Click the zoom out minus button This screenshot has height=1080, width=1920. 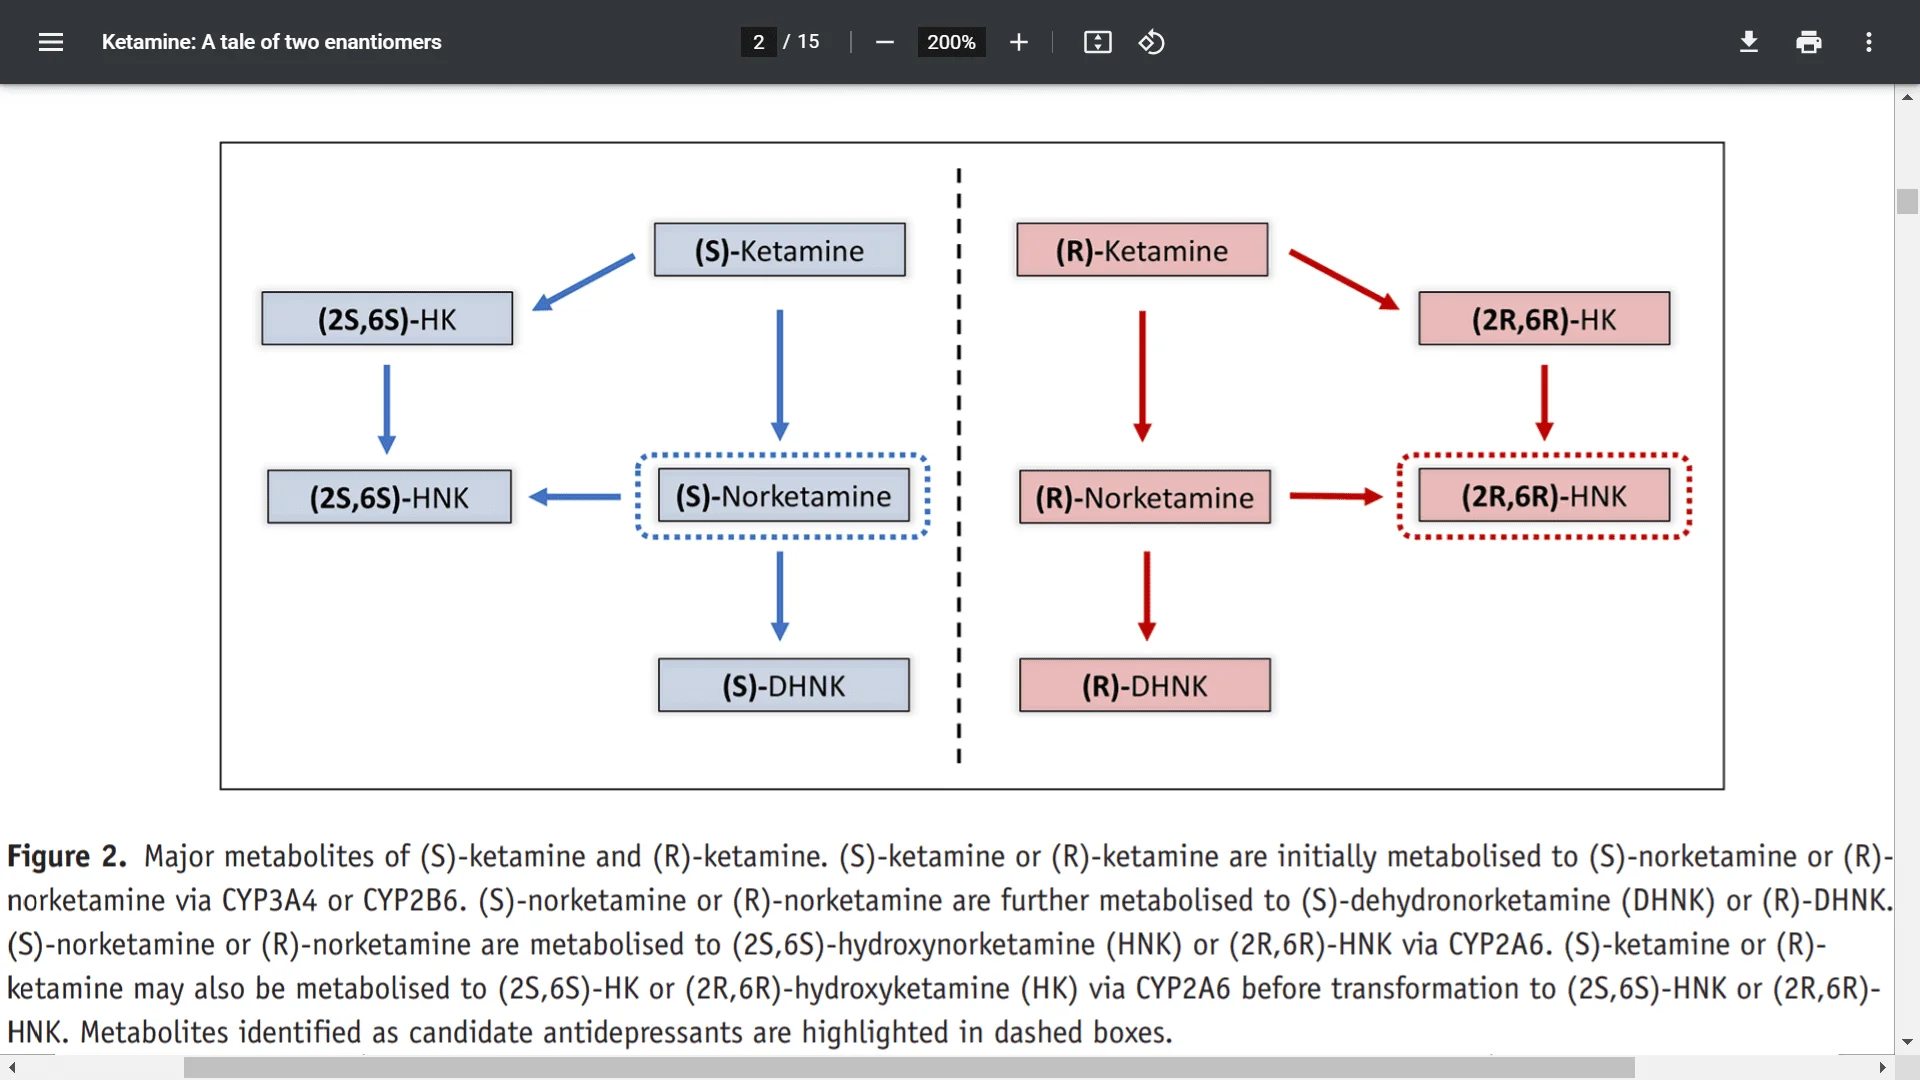point(884,42)
